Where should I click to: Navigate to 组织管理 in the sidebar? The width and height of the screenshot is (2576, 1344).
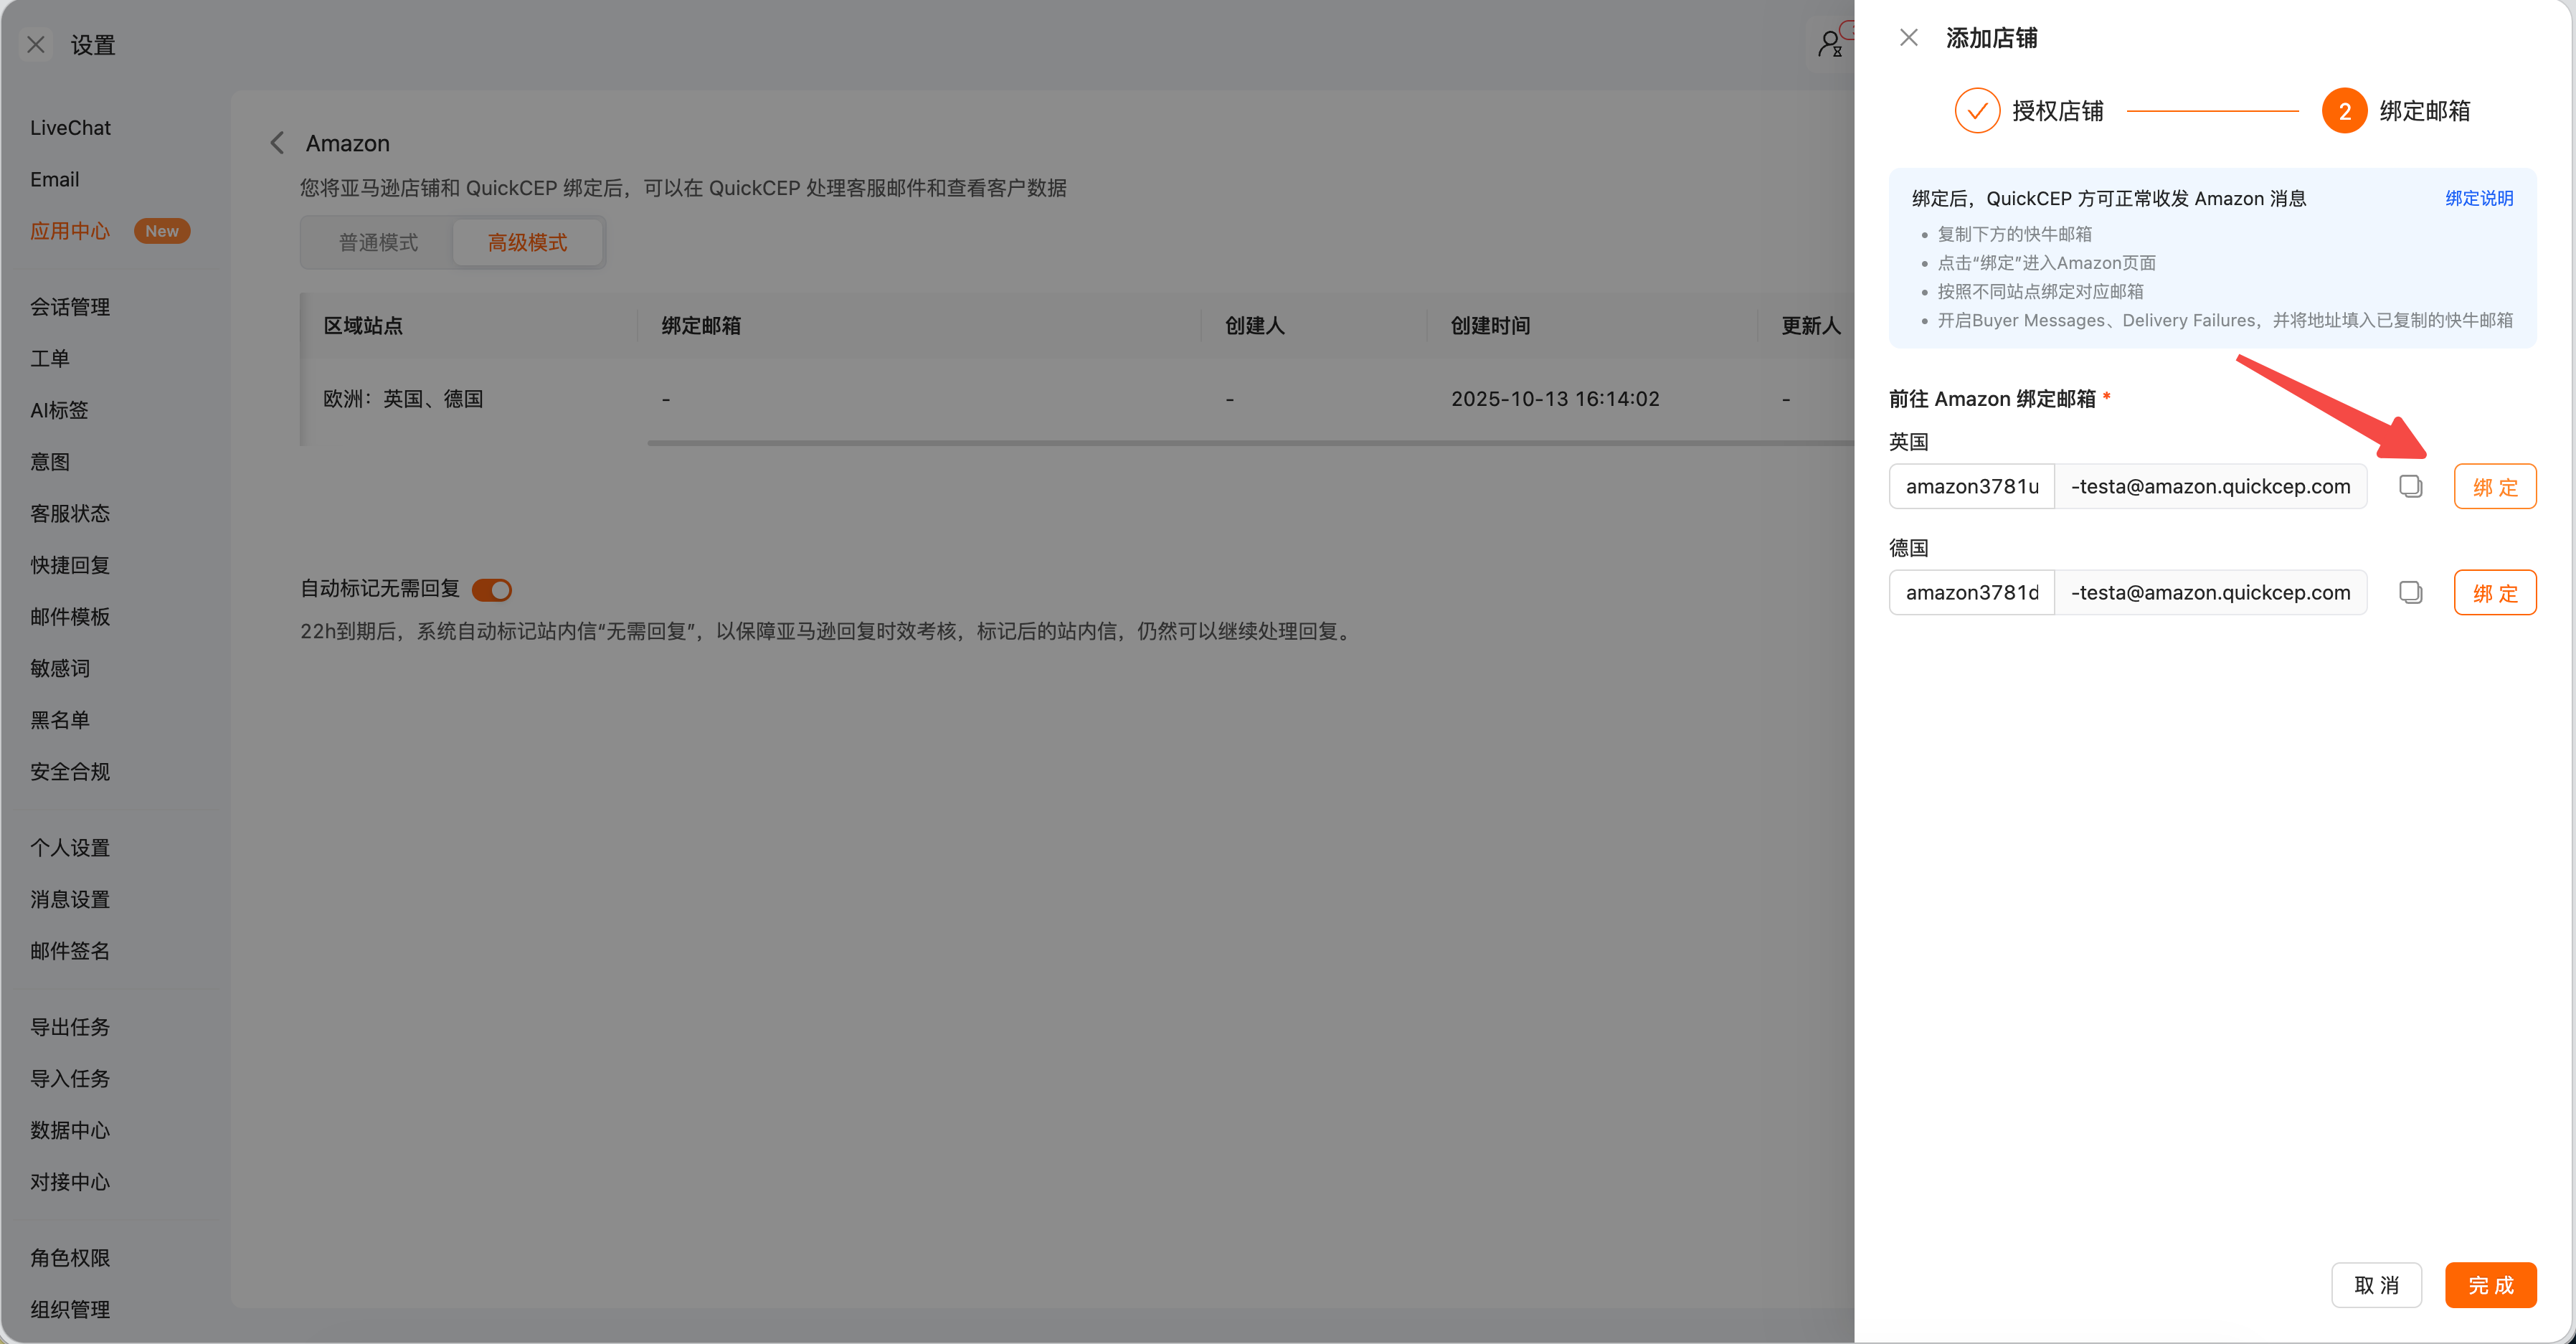point(70,1310)
